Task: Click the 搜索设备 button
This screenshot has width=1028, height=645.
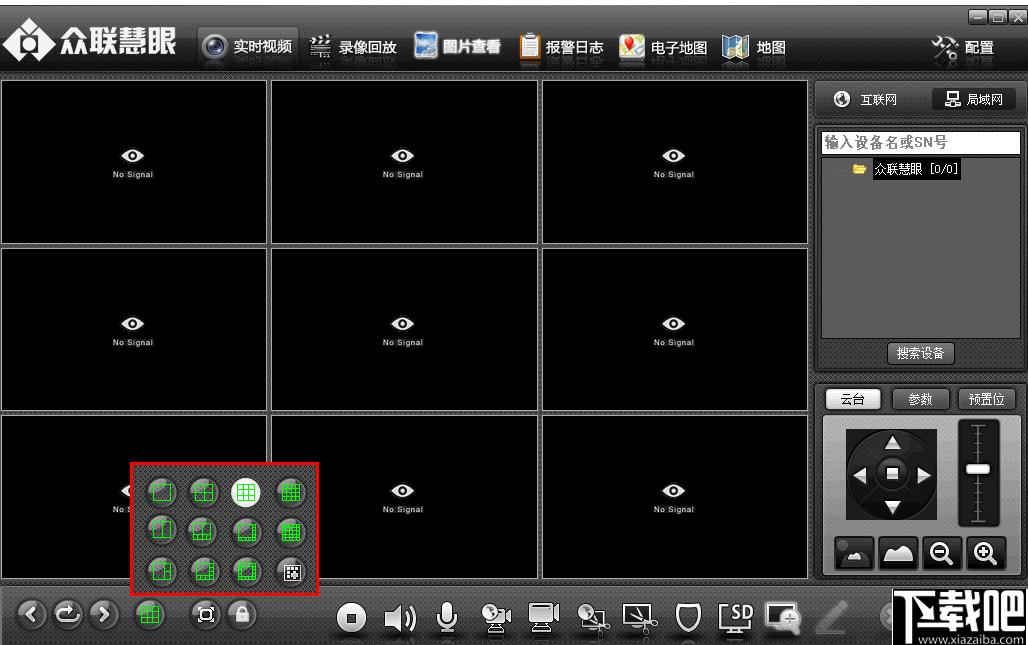Action: [x=920, y=353]
